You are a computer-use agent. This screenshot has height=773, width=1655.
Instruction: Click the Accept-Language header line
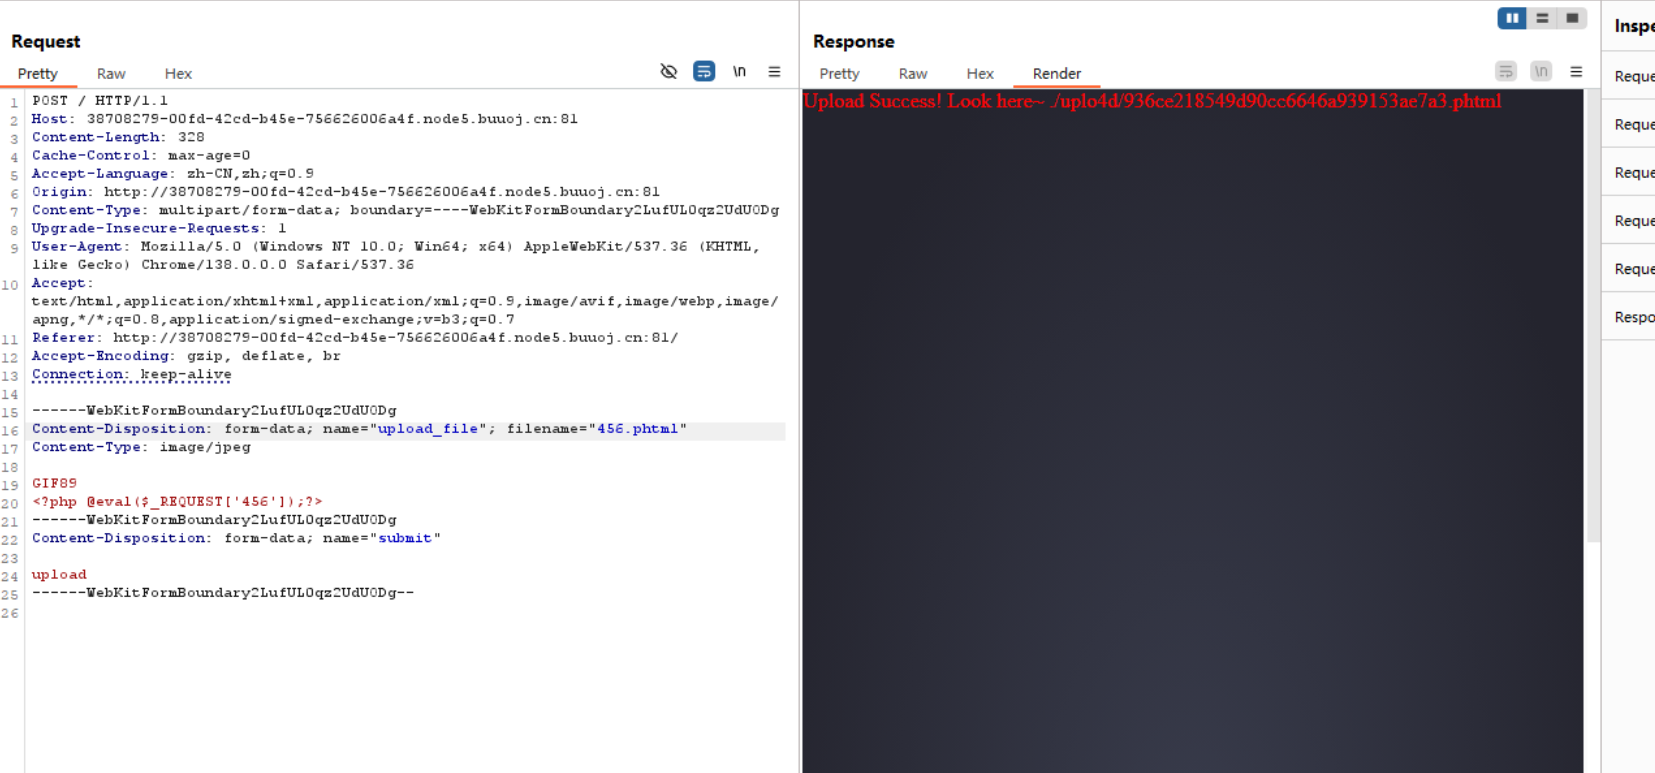pyautogui.click(x=172, y=173)
